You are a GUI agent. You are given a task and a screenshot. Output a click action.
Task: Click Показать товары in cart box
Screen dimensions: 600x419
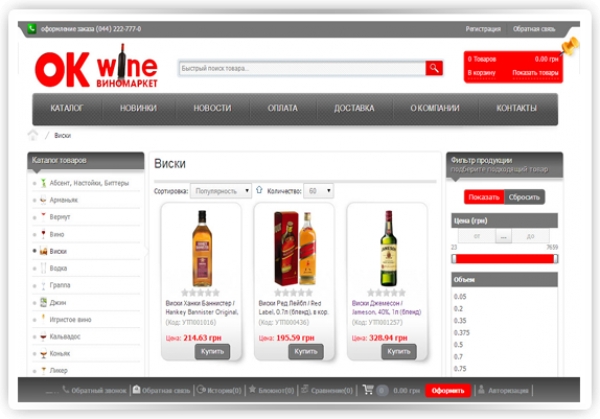tap(535, 73)
